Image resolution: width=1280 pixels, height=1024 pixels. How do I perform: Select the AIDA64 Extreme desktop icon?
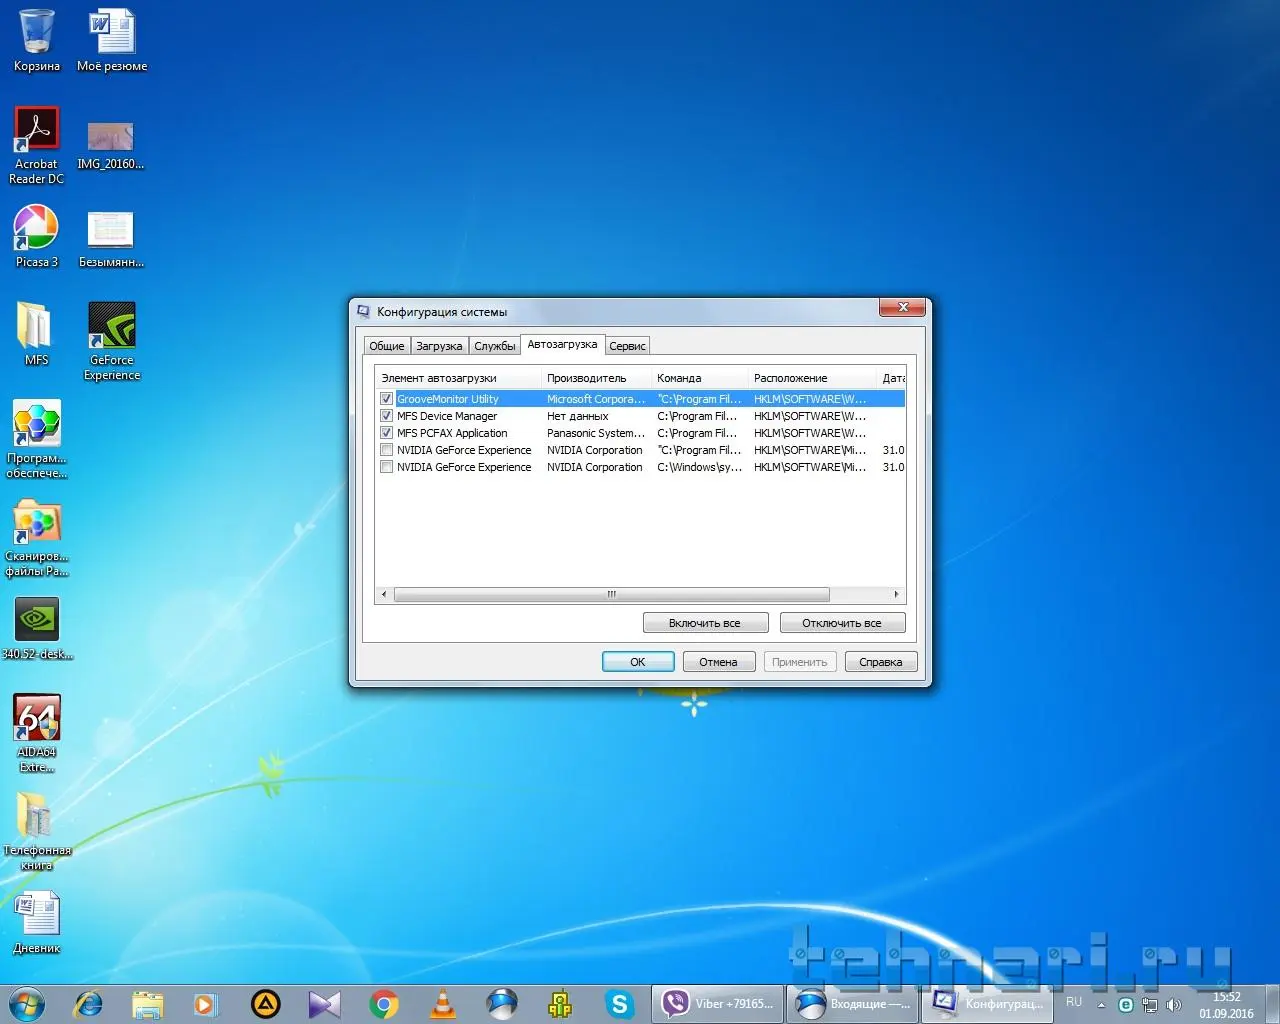[37, 719]
